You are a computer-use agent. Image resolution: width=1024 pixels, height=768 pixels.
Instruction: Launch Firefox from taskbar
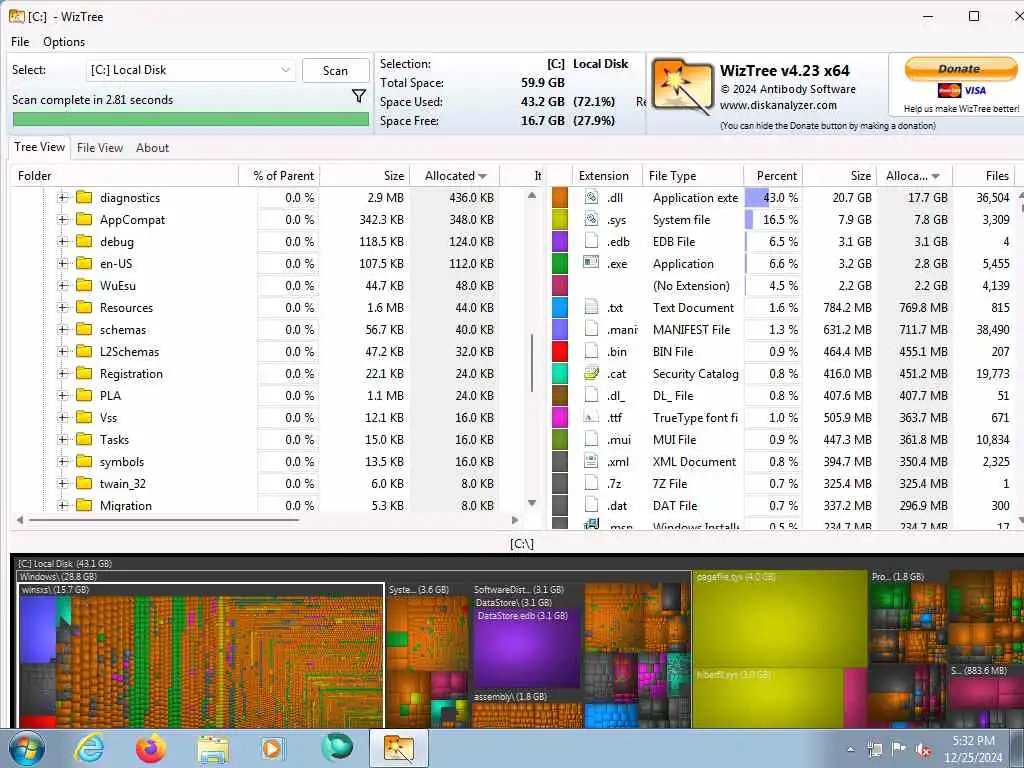click(x=151, y=748)
